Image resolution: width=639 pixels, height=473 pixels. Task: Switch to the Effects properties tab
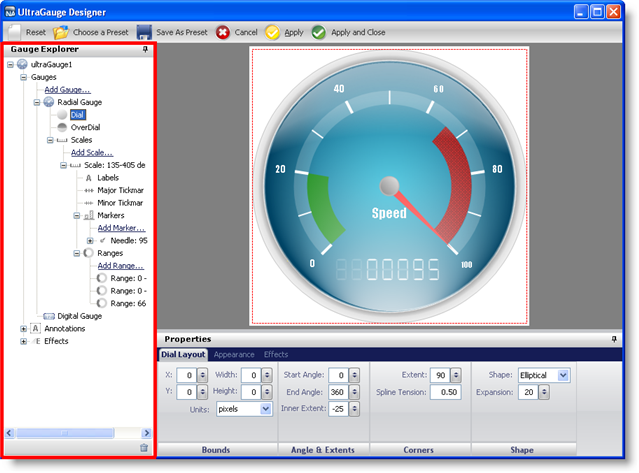[x=276, y=354]
